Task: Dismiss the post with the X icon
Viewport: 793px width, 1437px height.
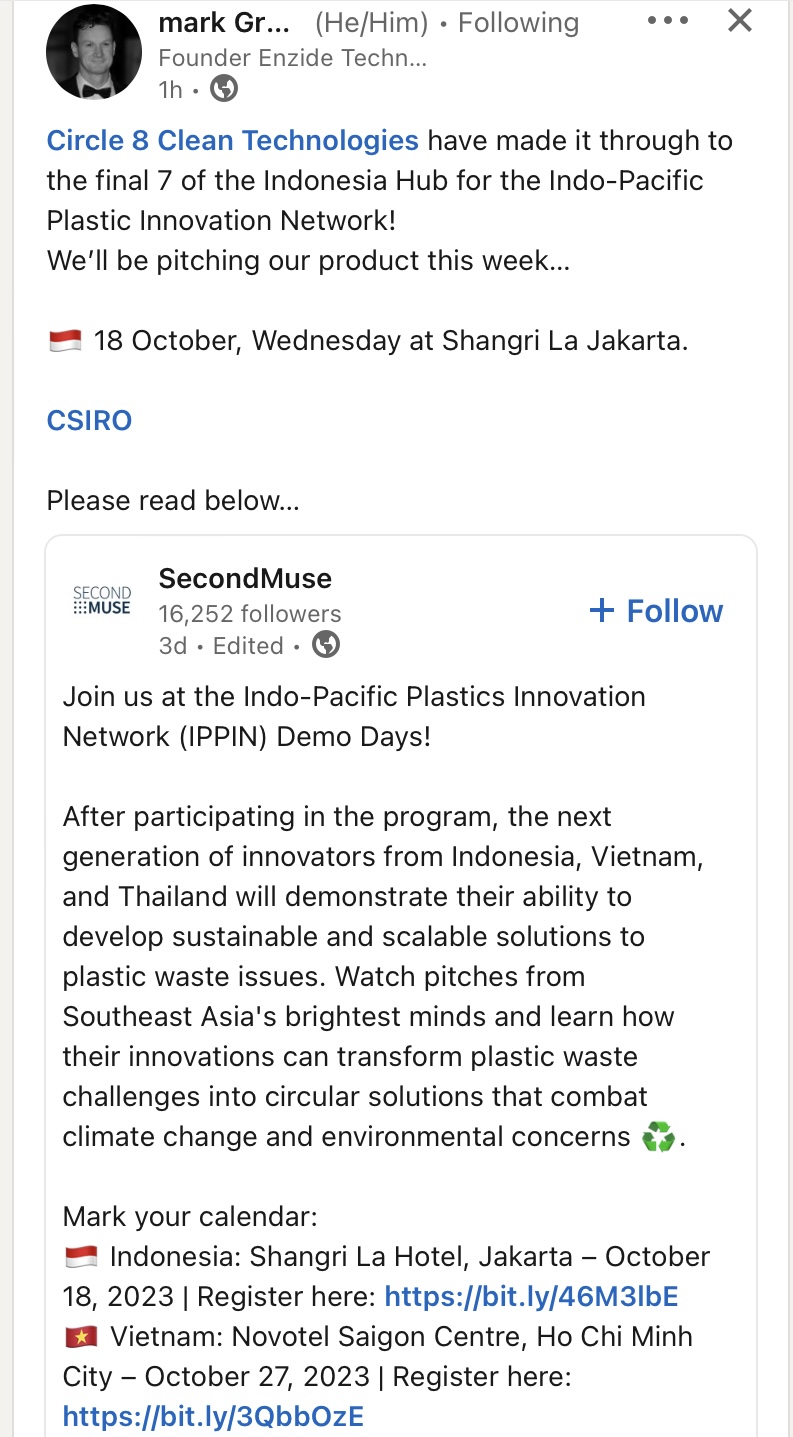Action: coord(739,20)
